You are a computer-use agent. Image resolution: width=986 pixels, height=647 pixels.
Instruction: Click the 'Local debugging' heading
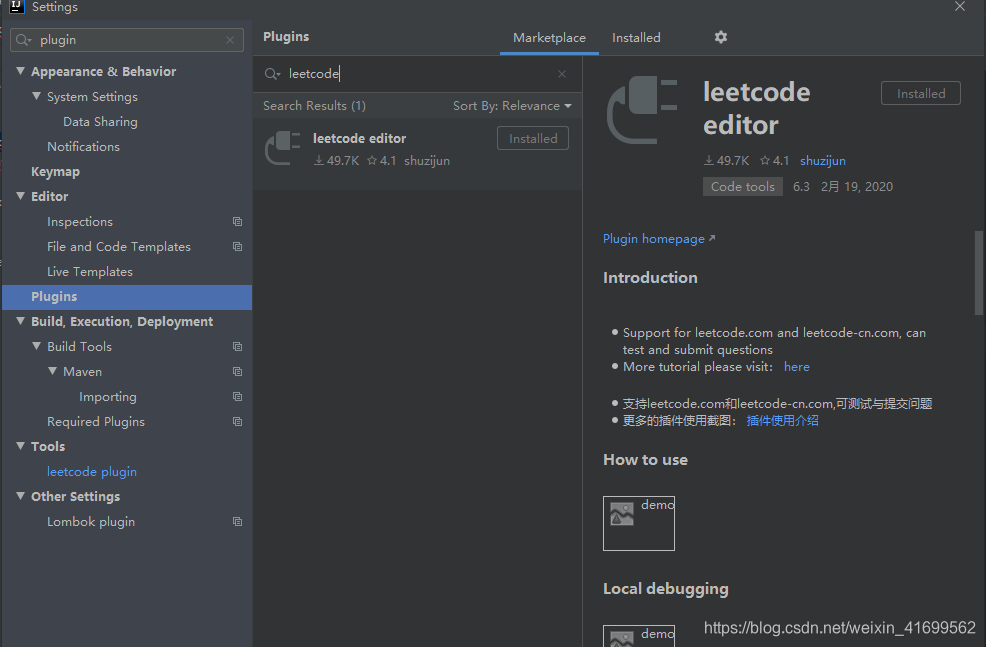tap(666, 589)
